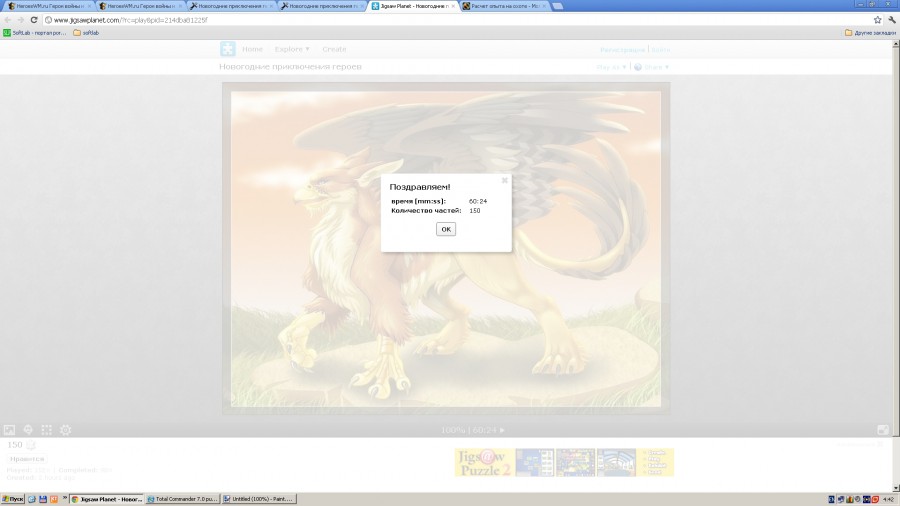
Task: Click the Нравится like button
Action: tap(27, 459)
